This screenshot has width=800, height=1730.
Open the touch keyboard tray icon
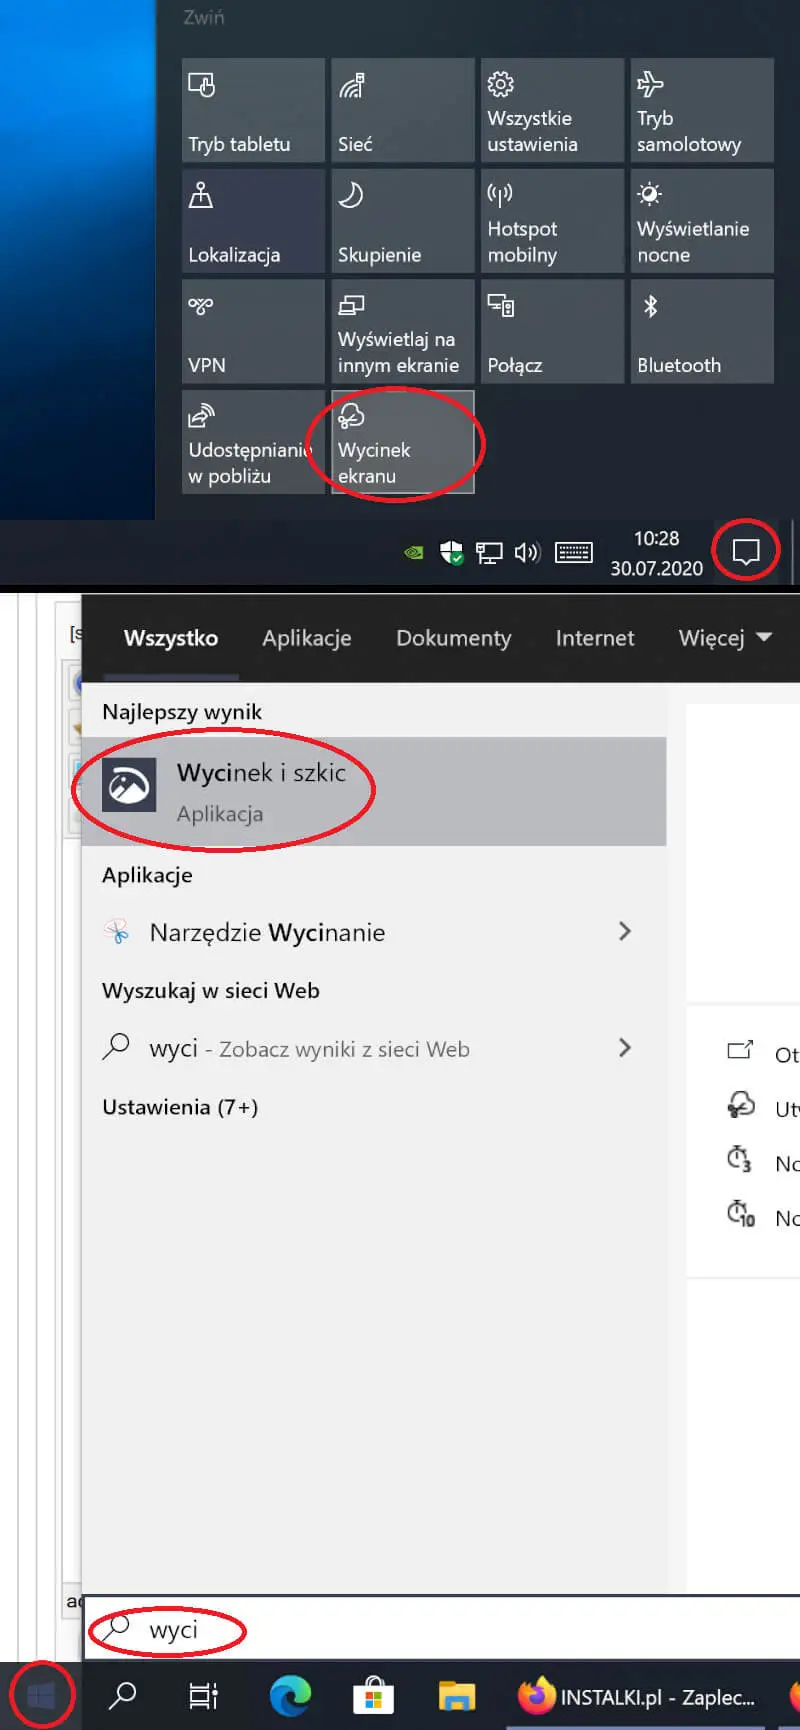click(574, 552)
